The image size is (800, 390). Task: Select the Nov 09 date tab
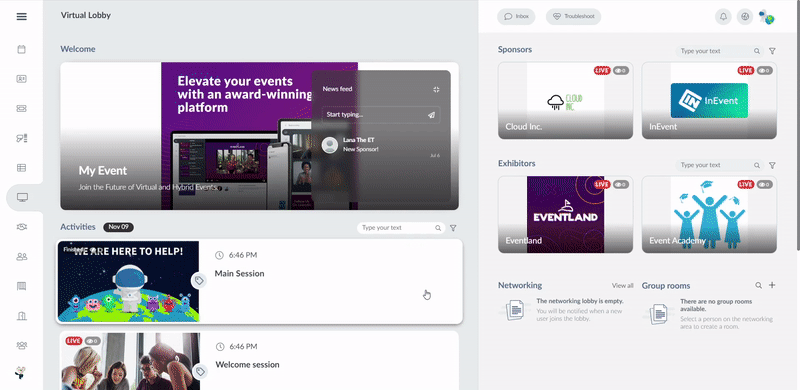tap(118, 227)
